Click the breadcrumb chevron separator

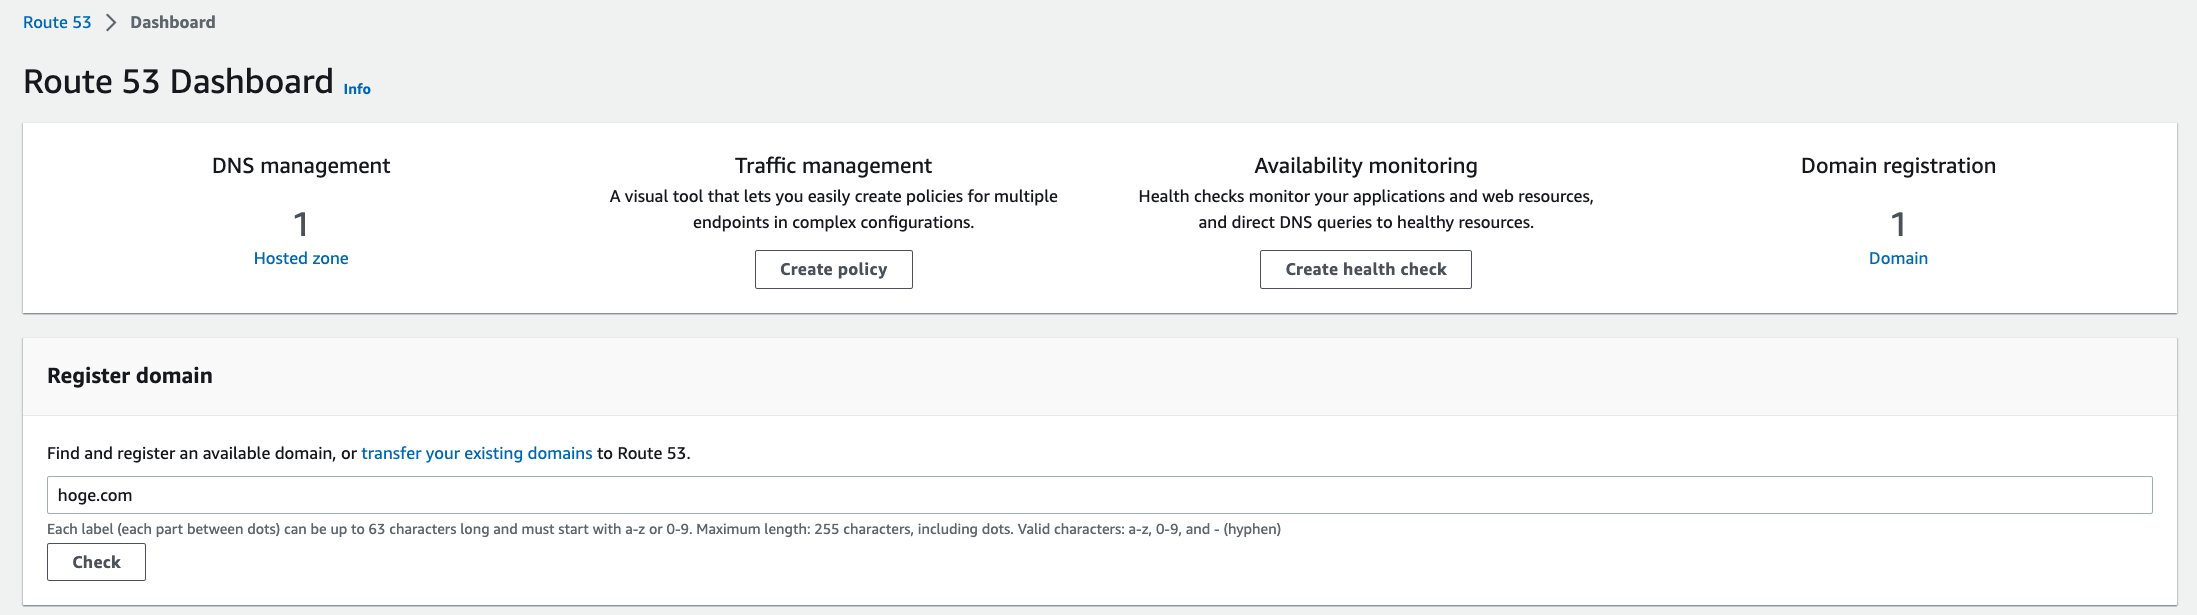click(x=111, y=22)
